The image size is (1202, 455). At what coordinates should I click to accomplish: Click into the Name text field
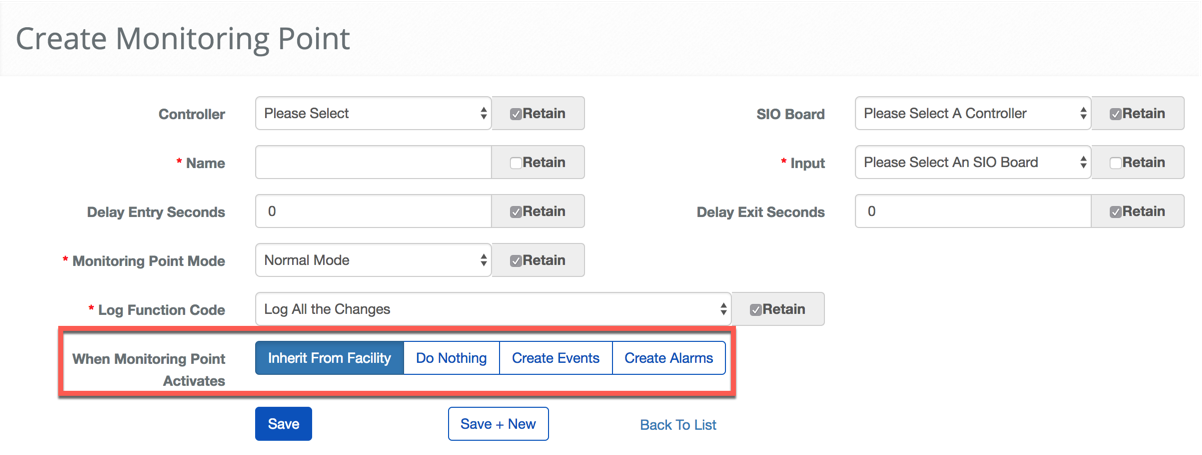[373, 163]
